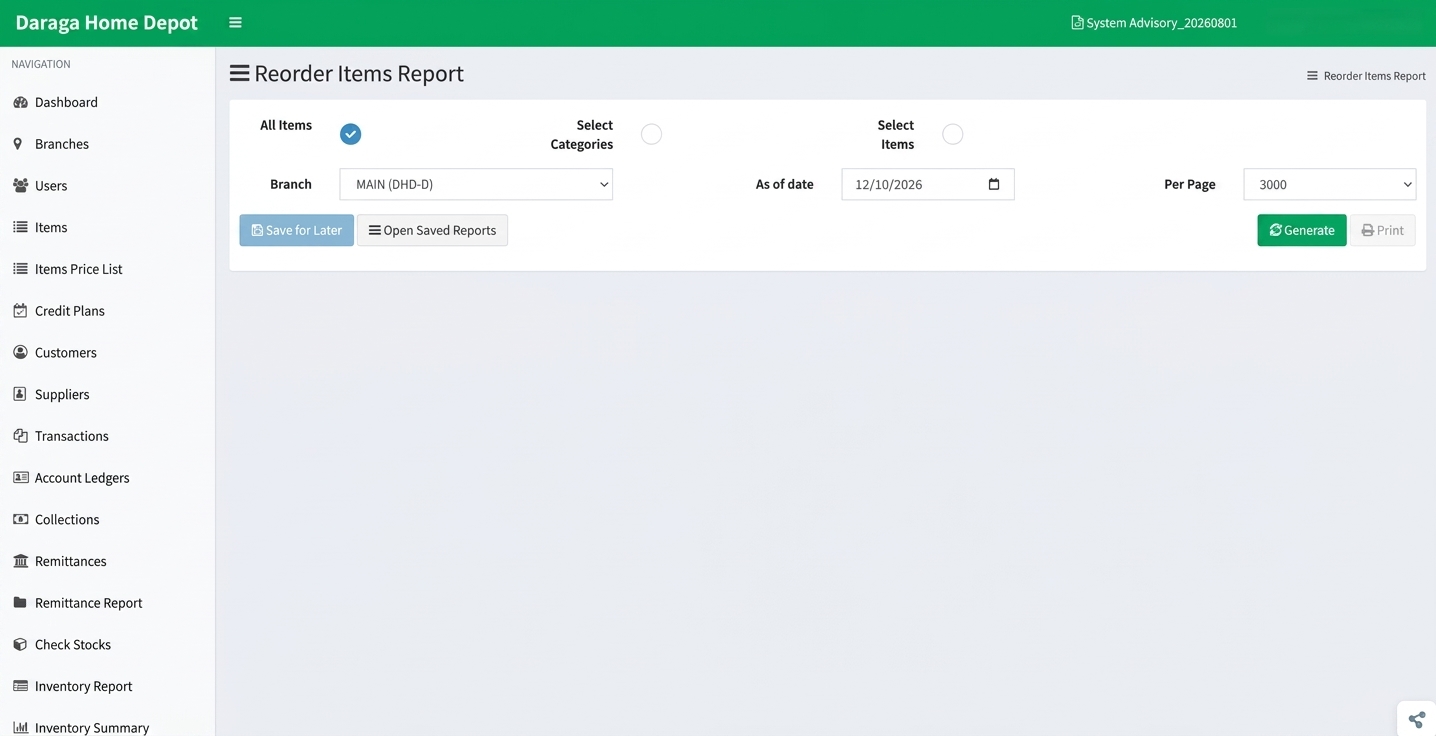The width and height of the screenshot is (1436, 736).
Task: Click the Account Ledgers card icon
Action: coord(20,478)
